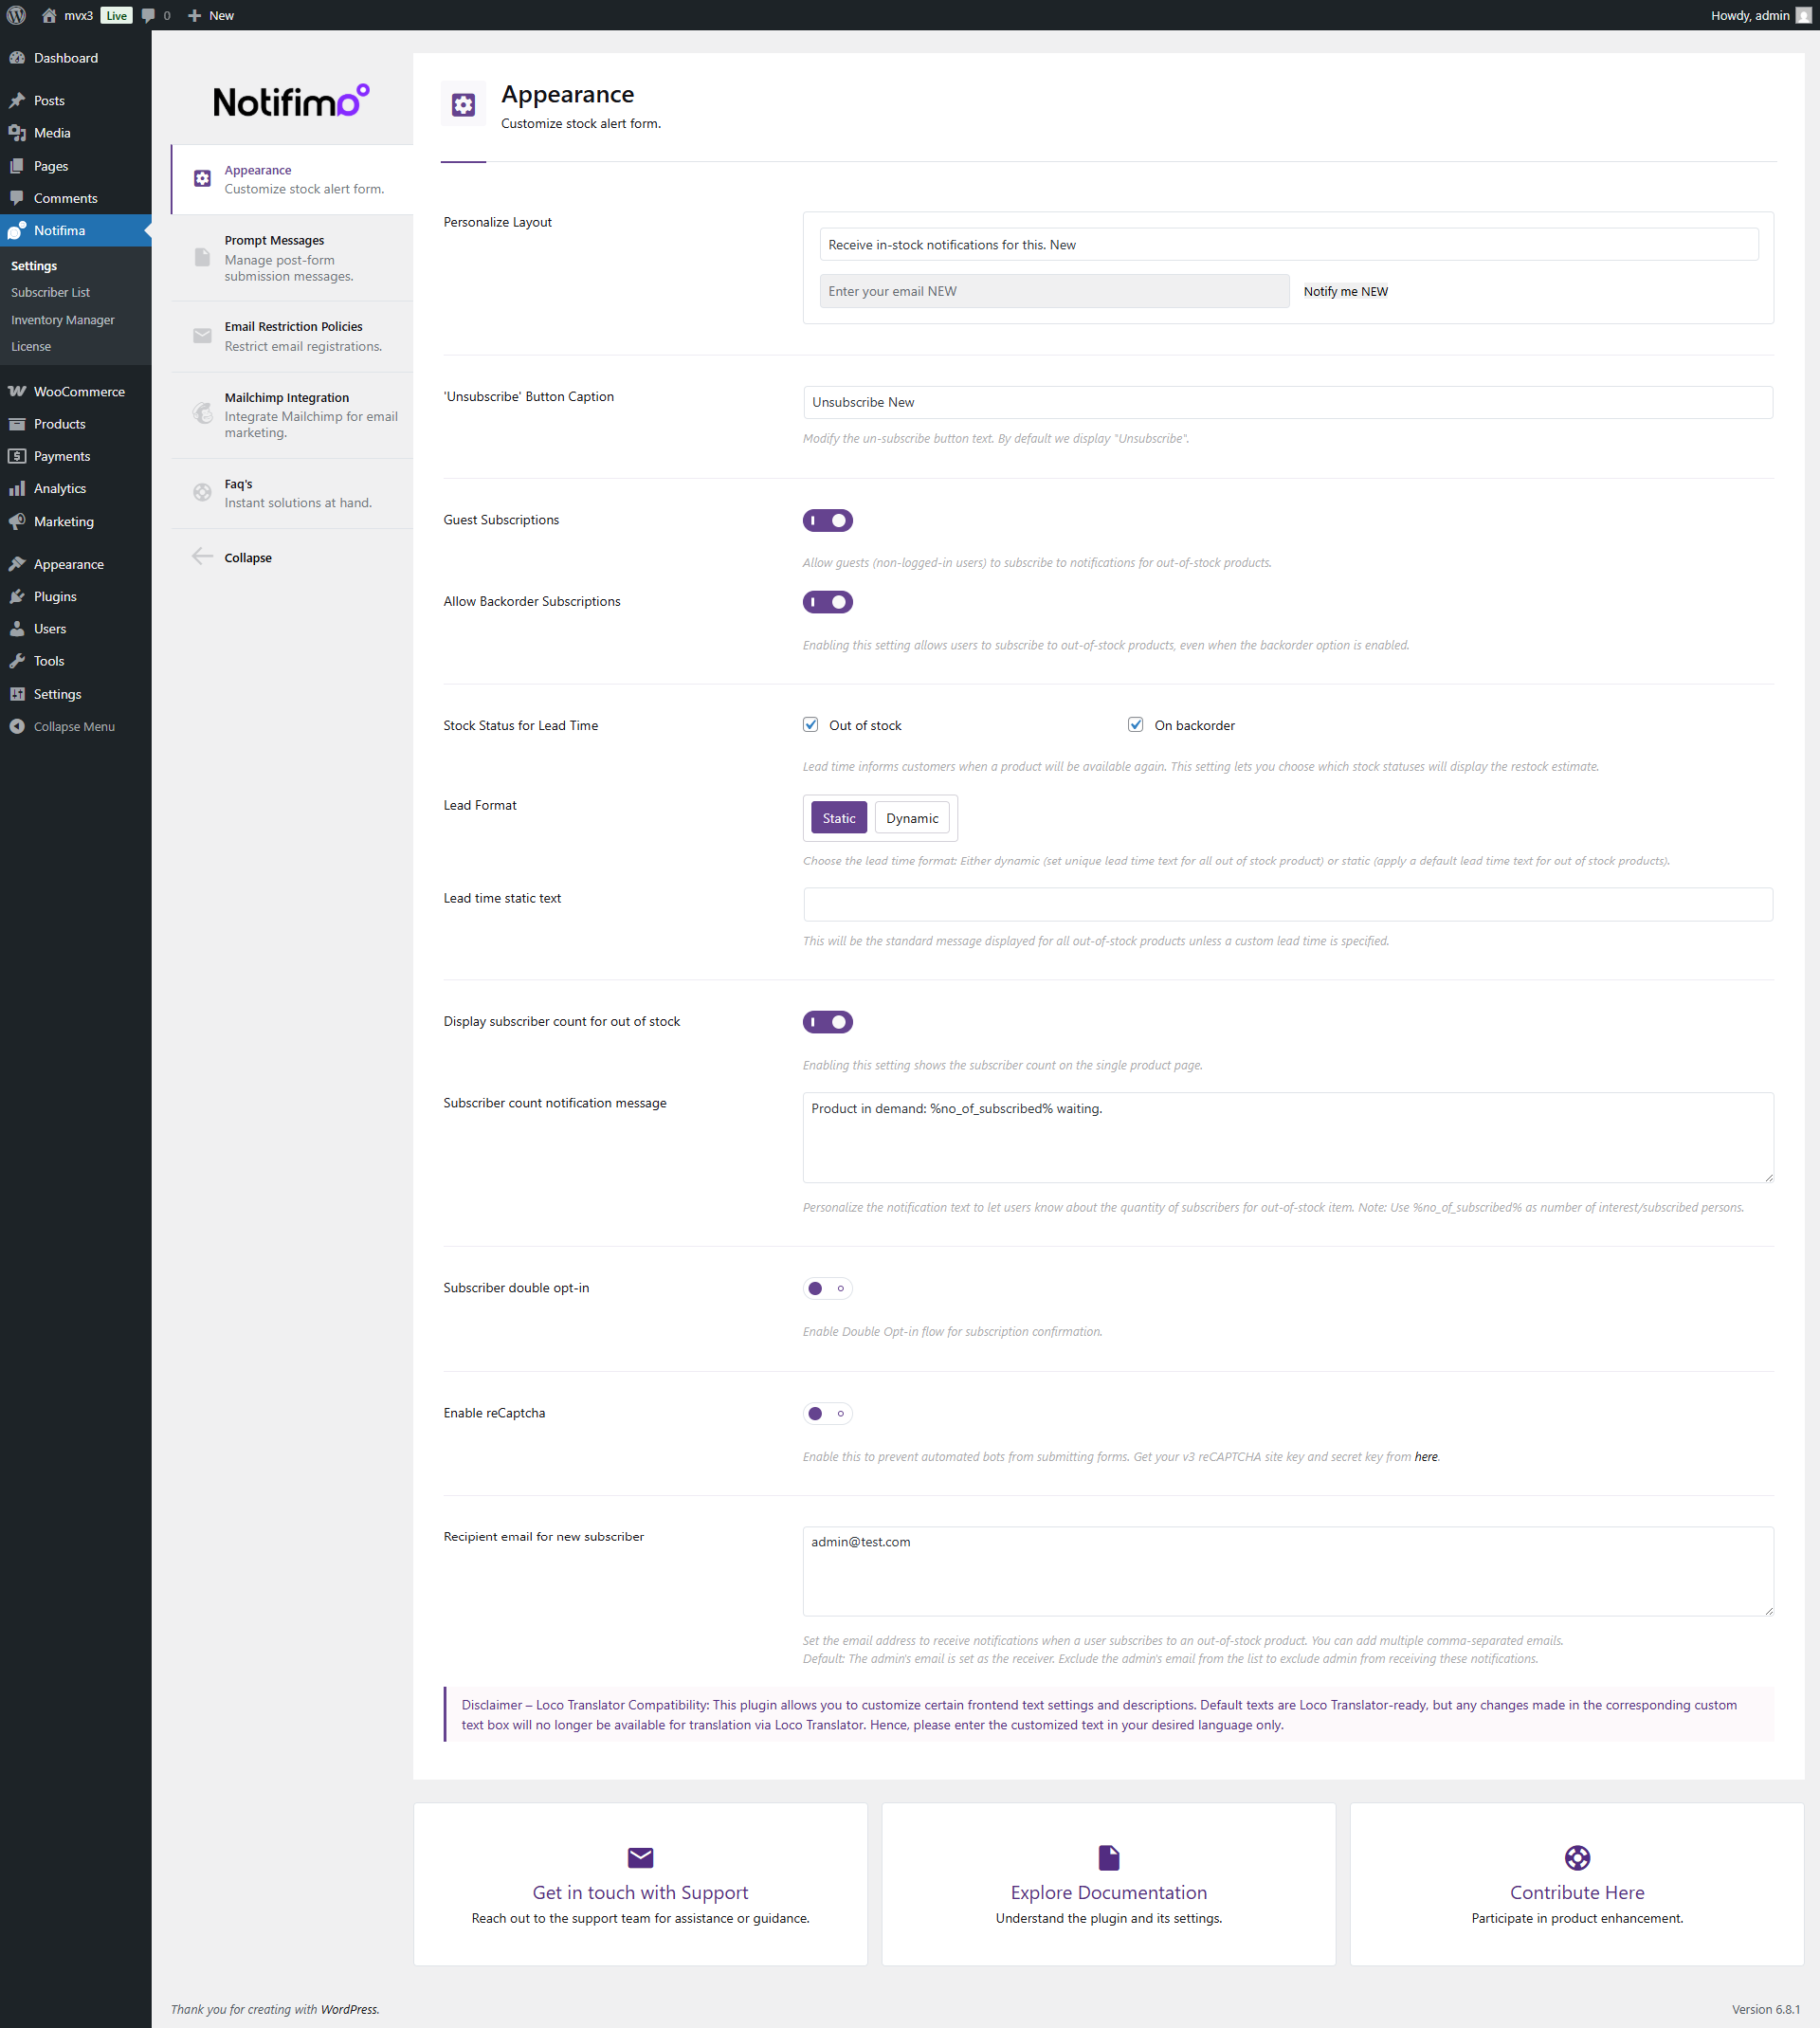Screen dimensions: 1820x2028
Task: Enable the reCaptcha toggle
Action: (x=827, y=1413)
